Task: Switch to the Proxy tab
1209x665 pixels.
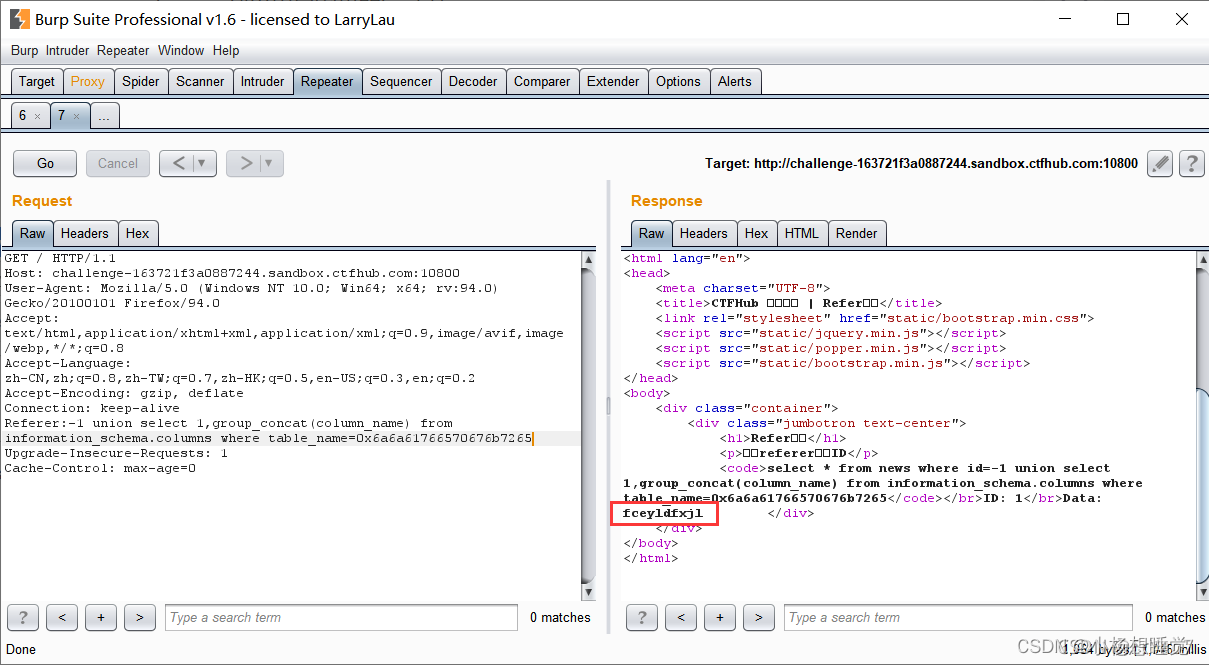Action: coord(88,82)
